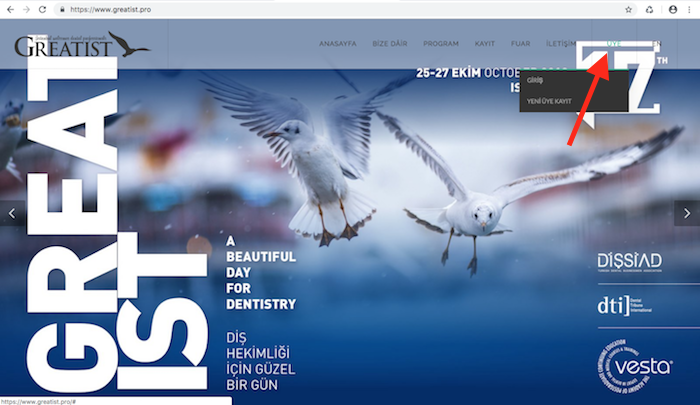The height and width of the screenshot is (405, 700).
Task: Open the browser profile account icon
Action: pos(673,9)
